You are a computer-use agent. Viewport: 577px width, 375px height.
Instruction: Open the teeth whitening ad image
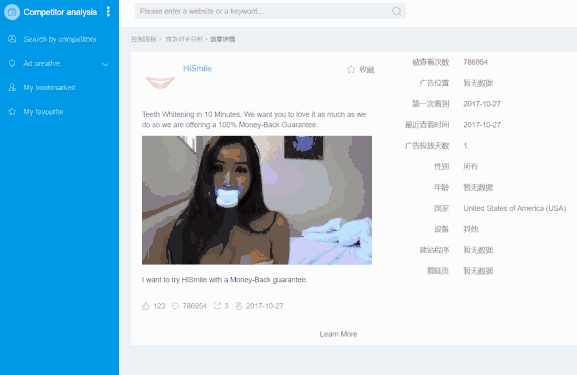tap(257, 200)
